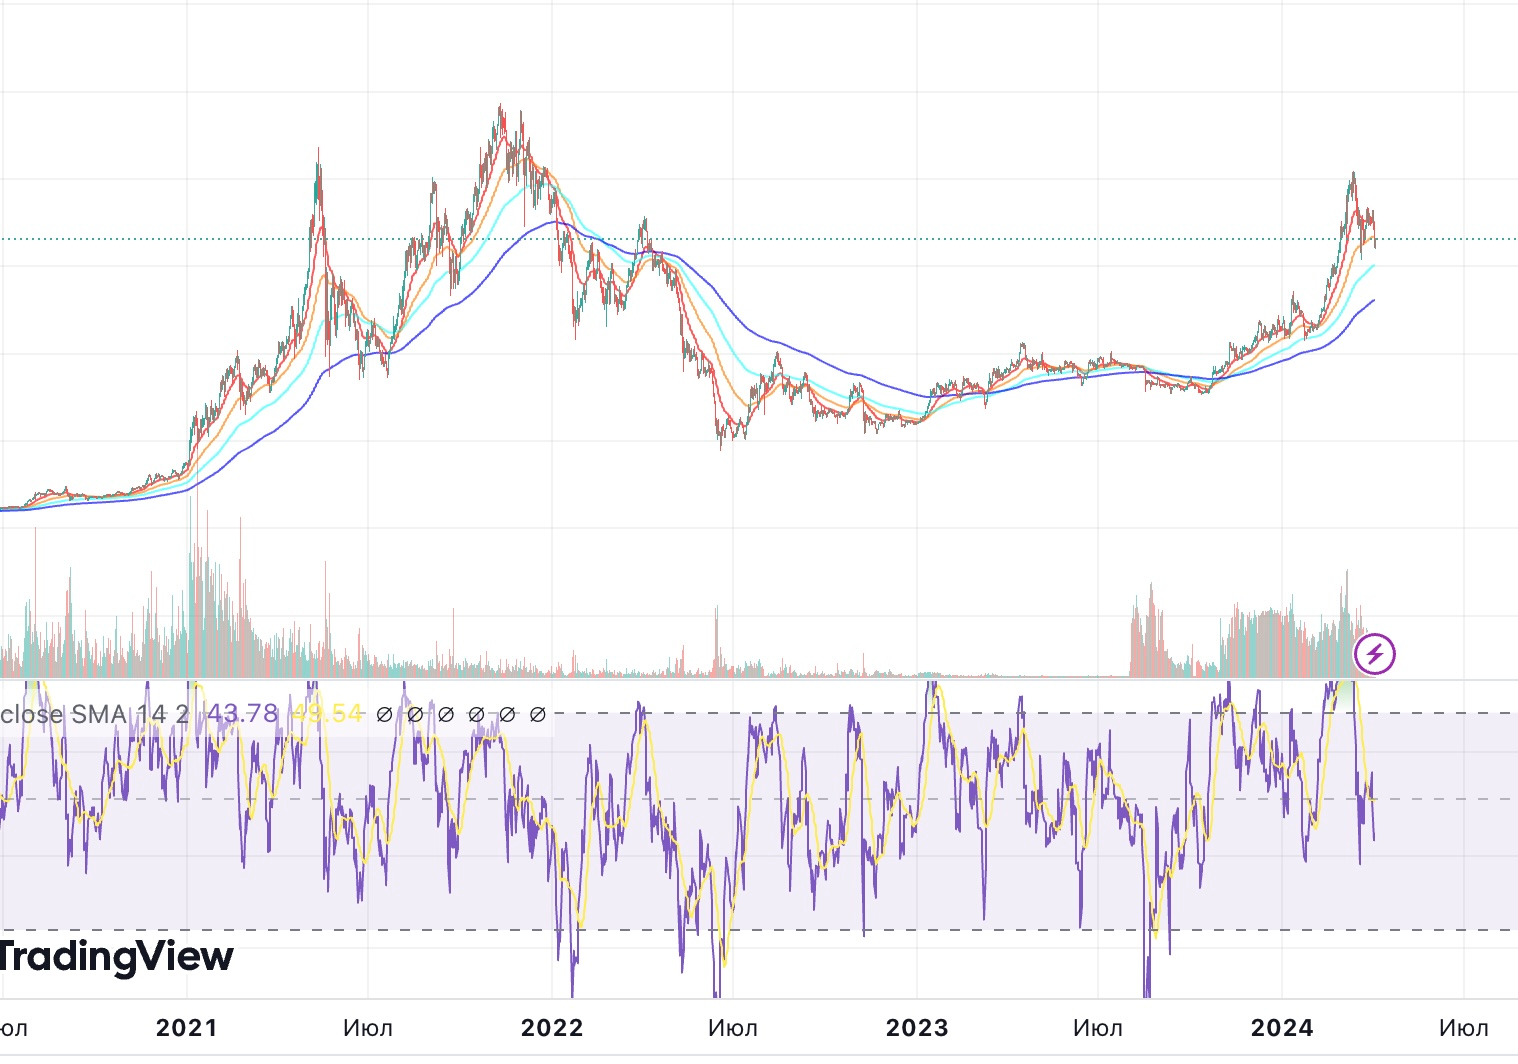This screenshot has height=1064, width=1518.
Task: Click the 2024 label on time axis
Action: [1283, 1028]
